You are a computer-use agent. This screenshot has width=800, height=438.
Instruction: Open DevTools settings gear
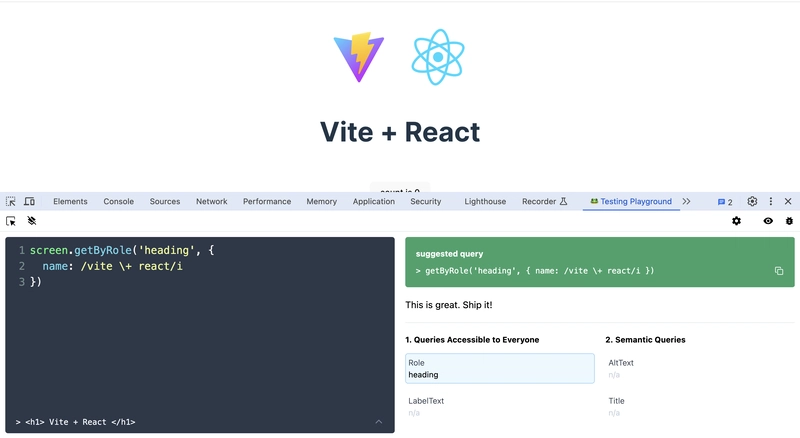(752, 202)
